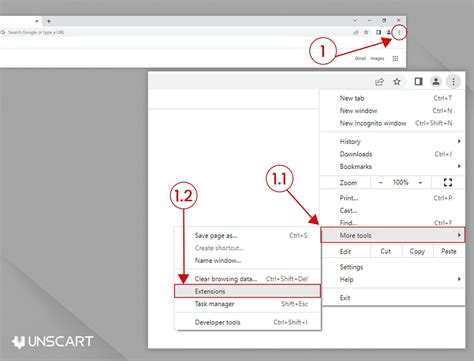Open Settings from the Chrome menu
This screenshot has height=361, width=474.
[392, 267]
